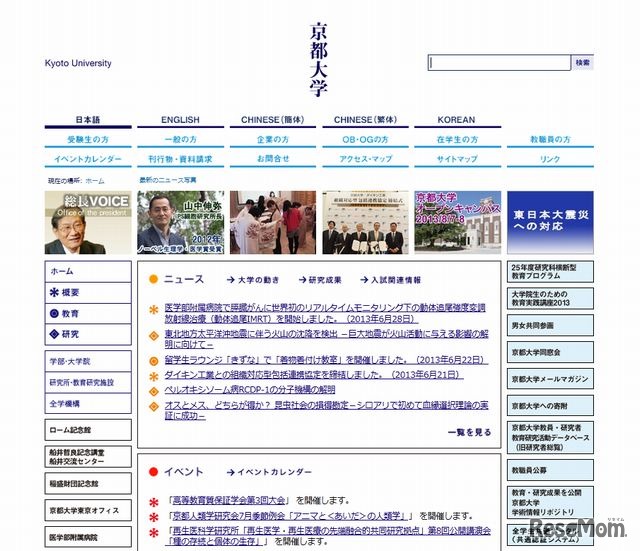The width and height of the screenshot is (640, 551).
Task: Click arrow icon before 入試関連情報
Action: coord(364,280)
